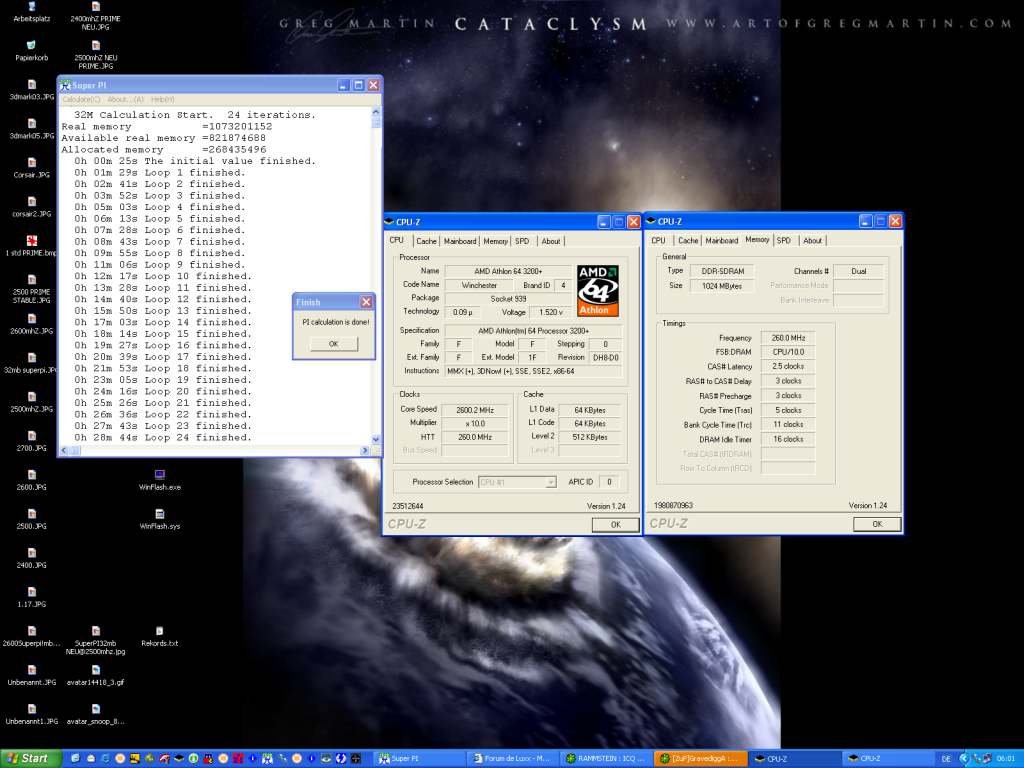Select the 2400.JPG desktop icon
The width and height of the screenshot is (1024, 768).
tap(31, 559)
